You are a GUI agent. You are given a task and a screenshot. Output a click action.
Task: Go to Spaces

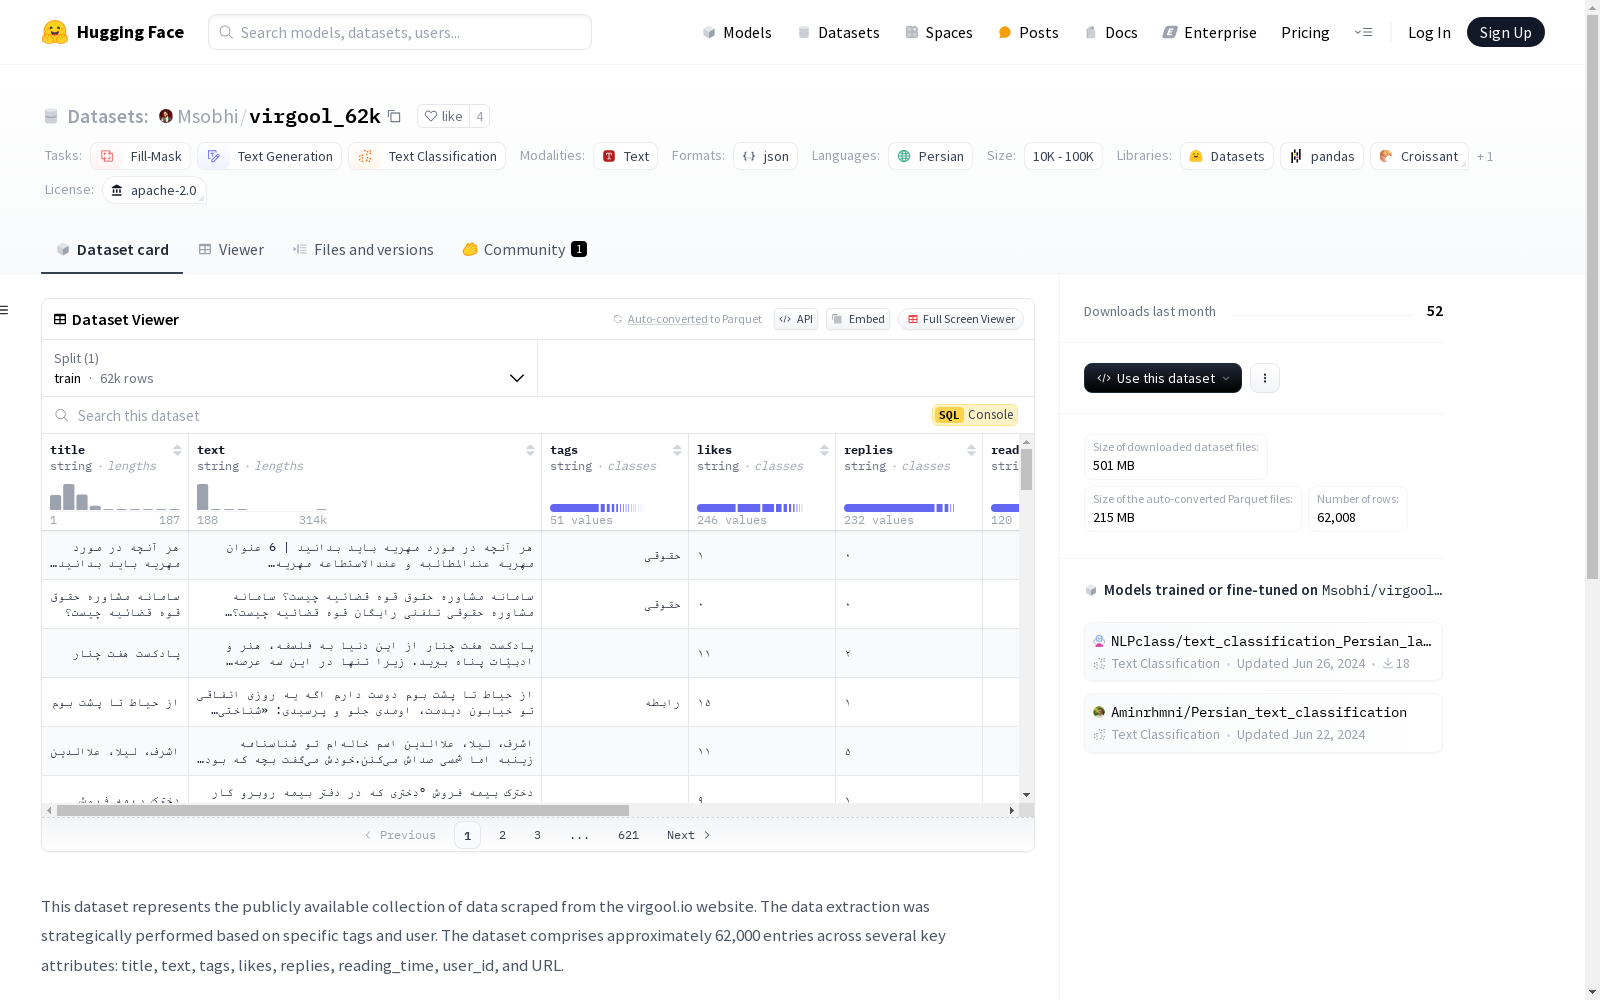[x=938, y=32]
